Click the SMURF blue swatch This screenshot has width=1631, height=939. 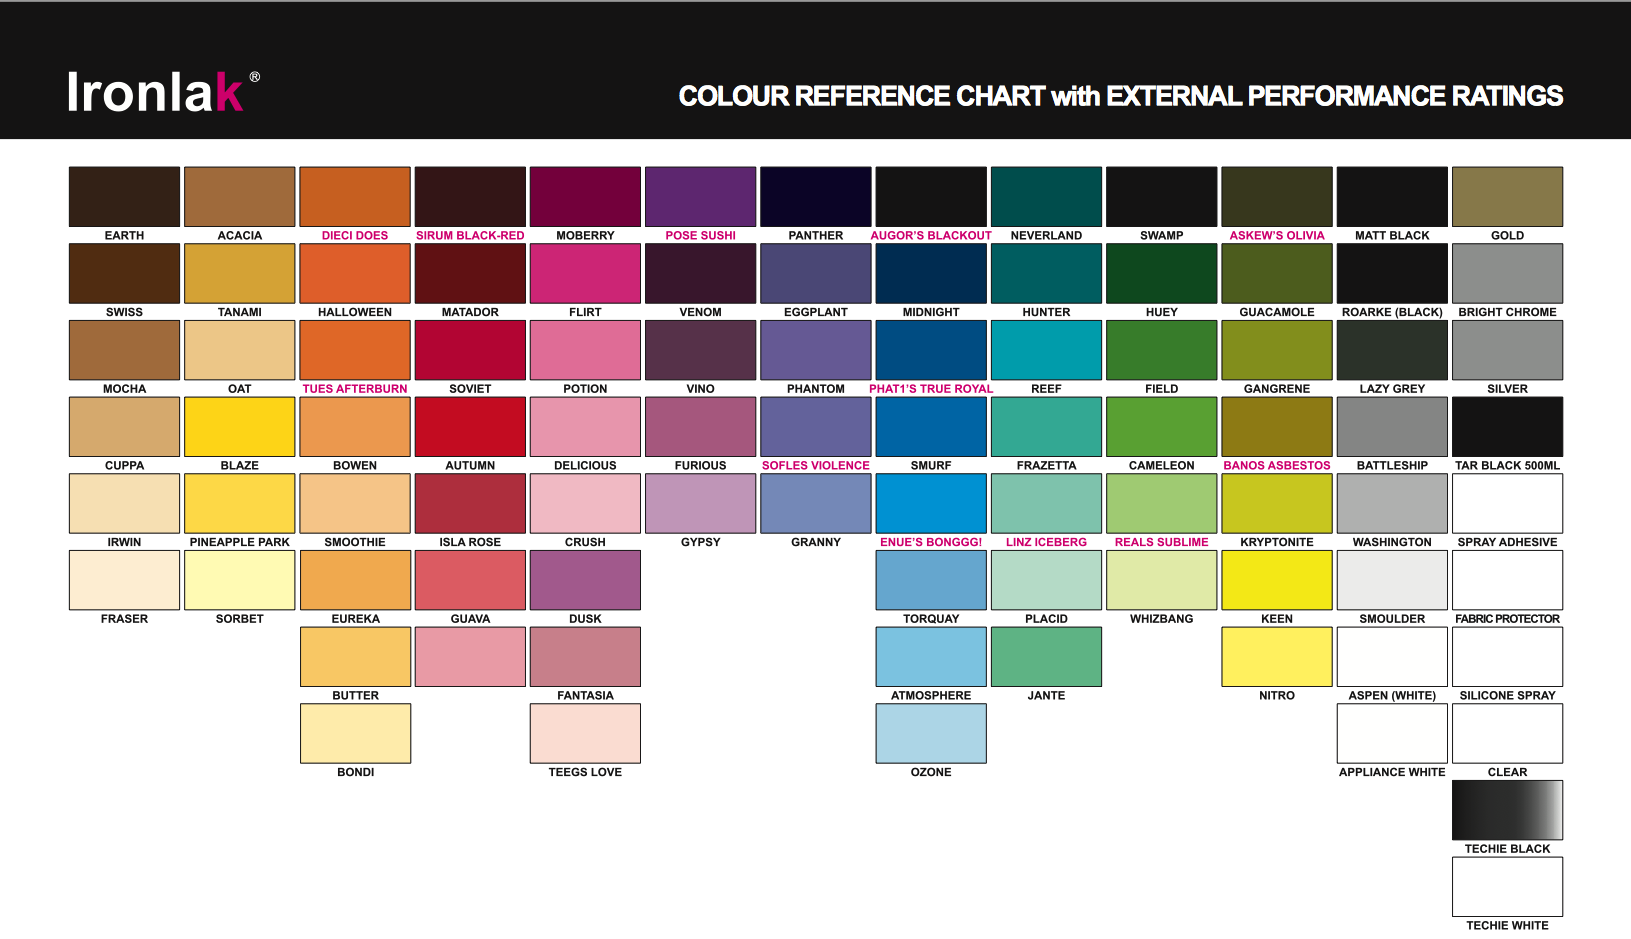(x=931, y=427)
